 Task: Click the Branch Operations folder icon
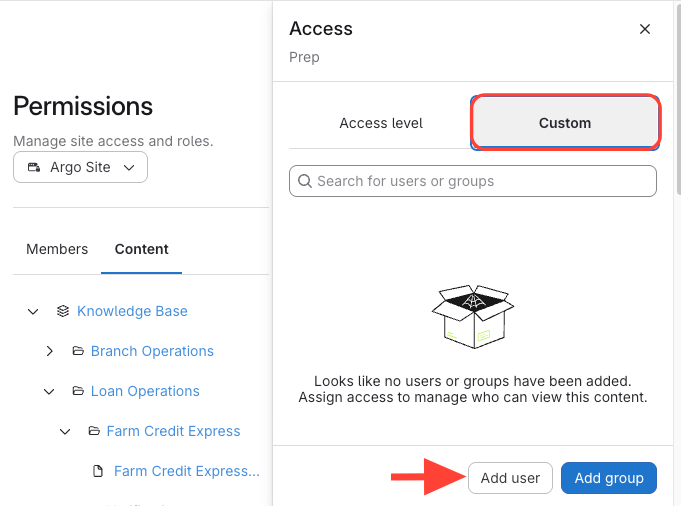click(x=77, y=351)
